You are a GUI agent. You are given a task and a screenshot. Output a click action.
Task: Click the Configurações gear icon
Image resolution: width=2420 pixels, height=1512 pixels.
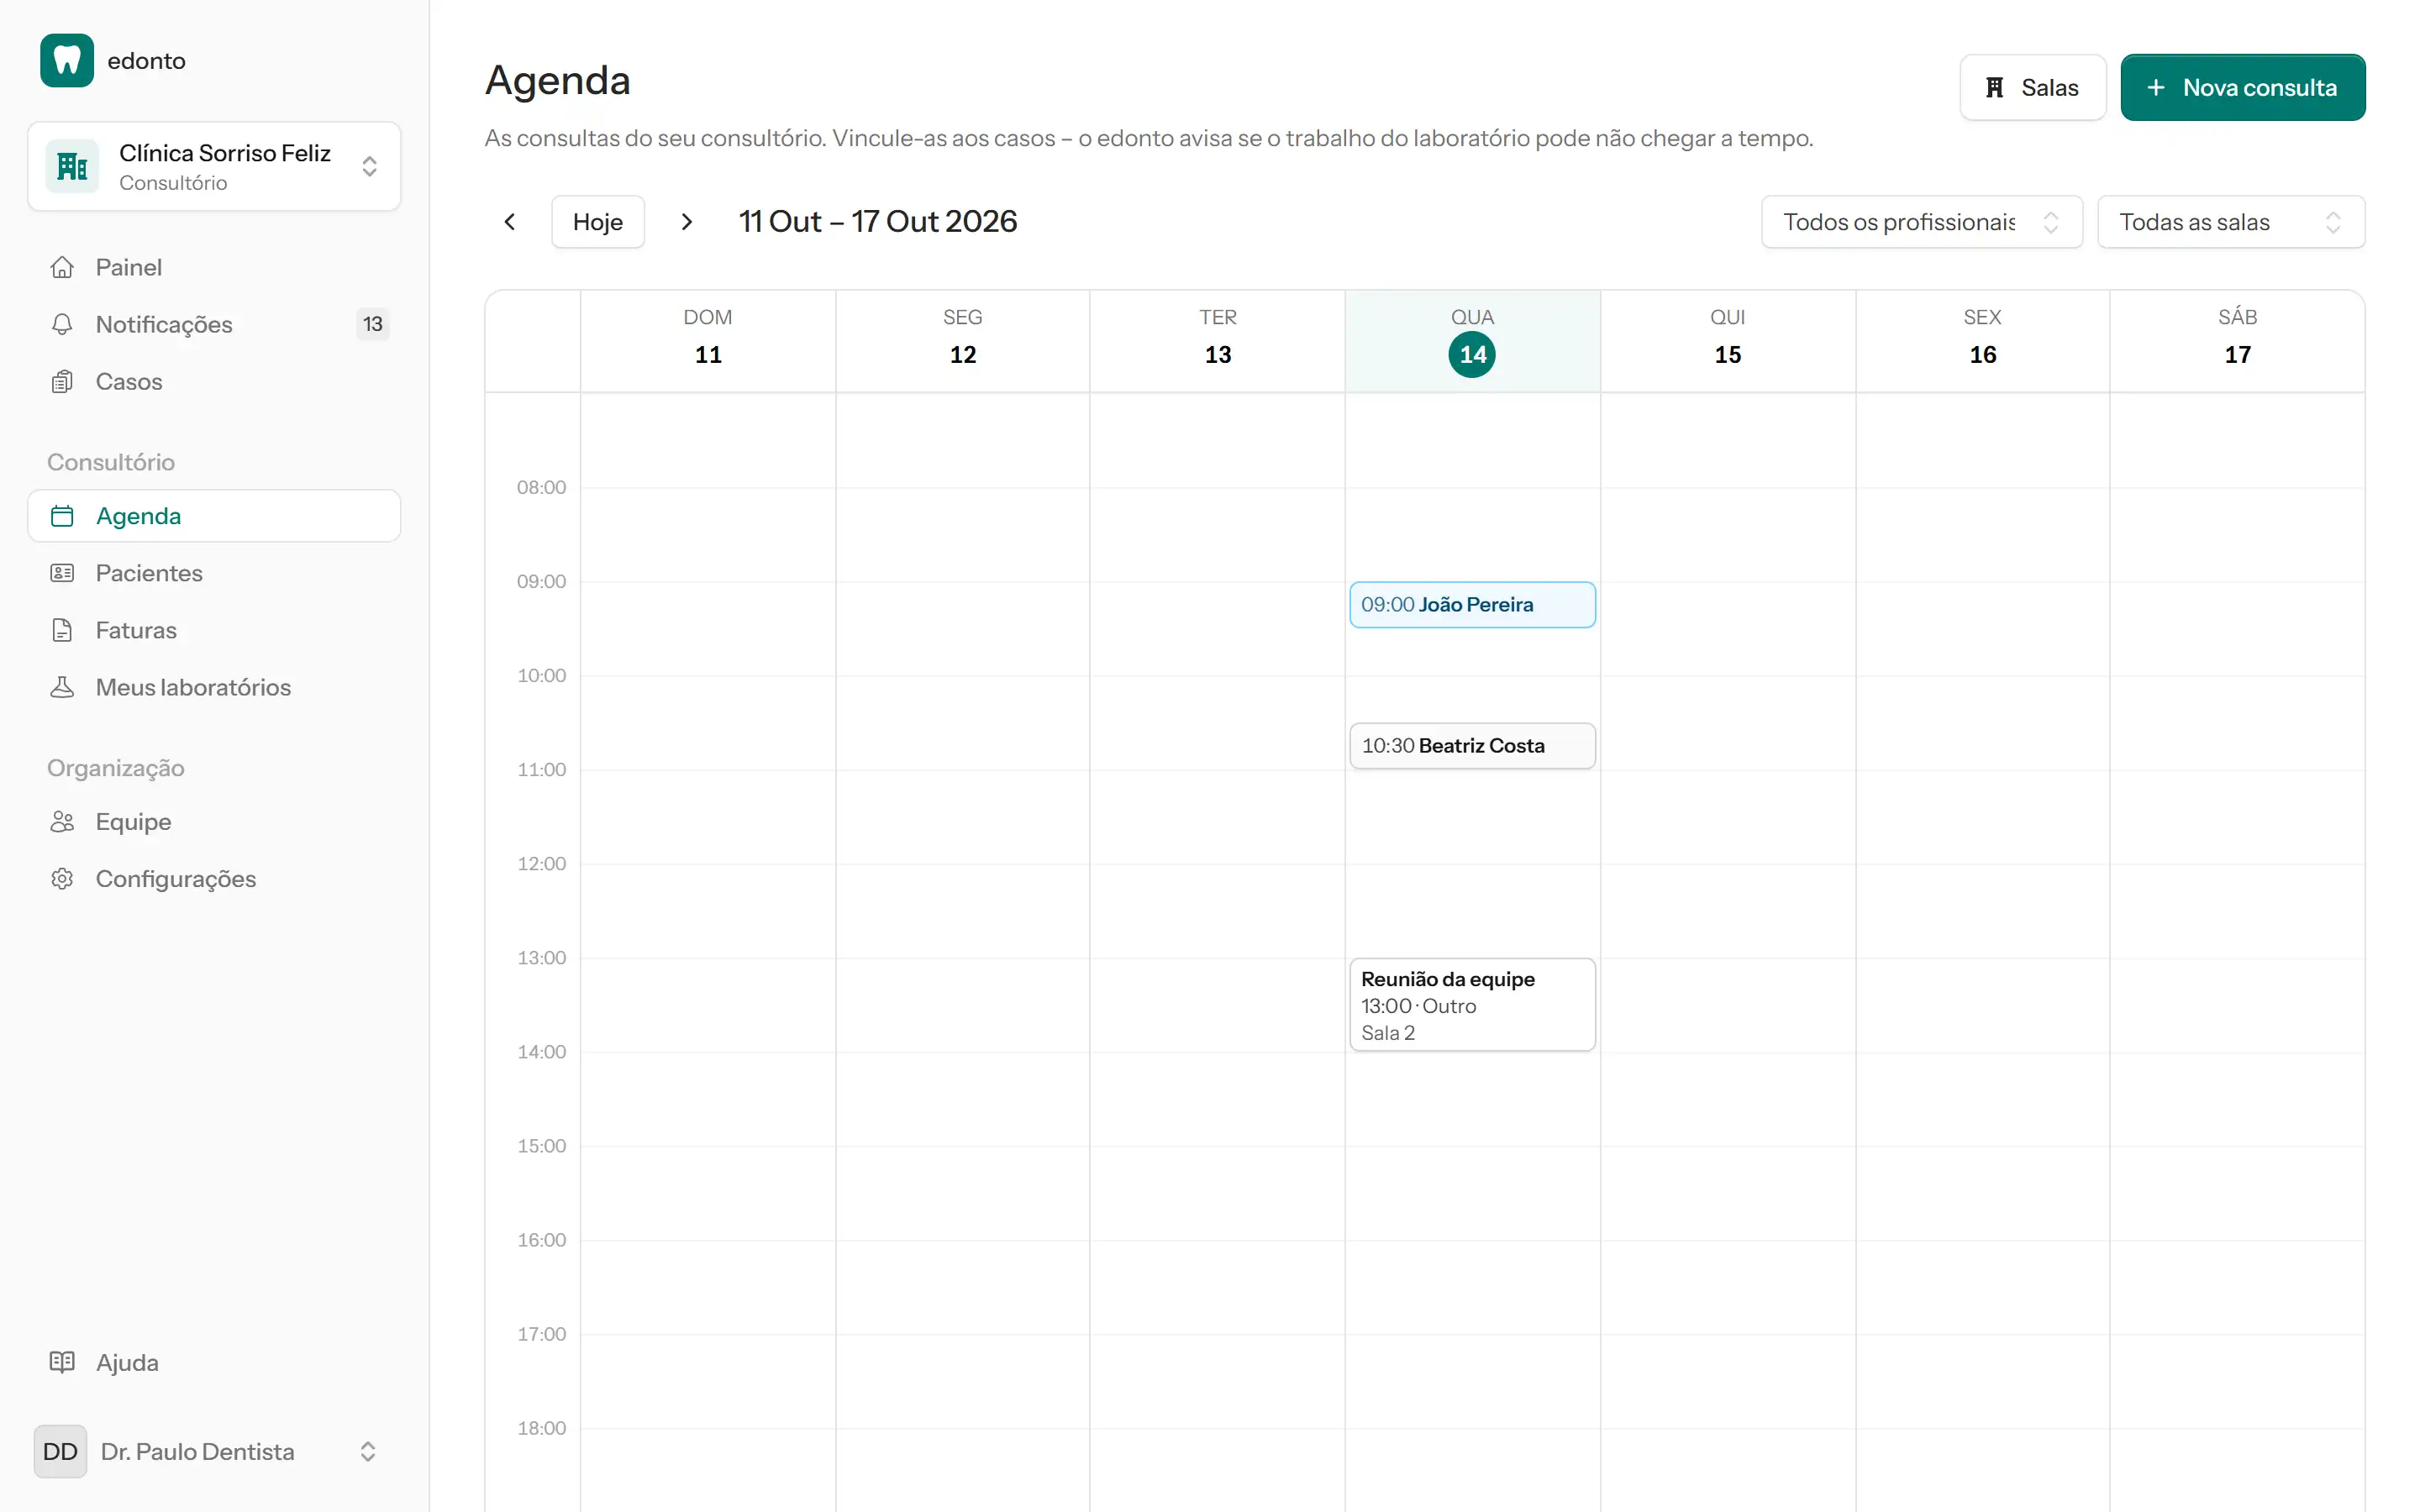pyautogui.click(x=62, y=879)
